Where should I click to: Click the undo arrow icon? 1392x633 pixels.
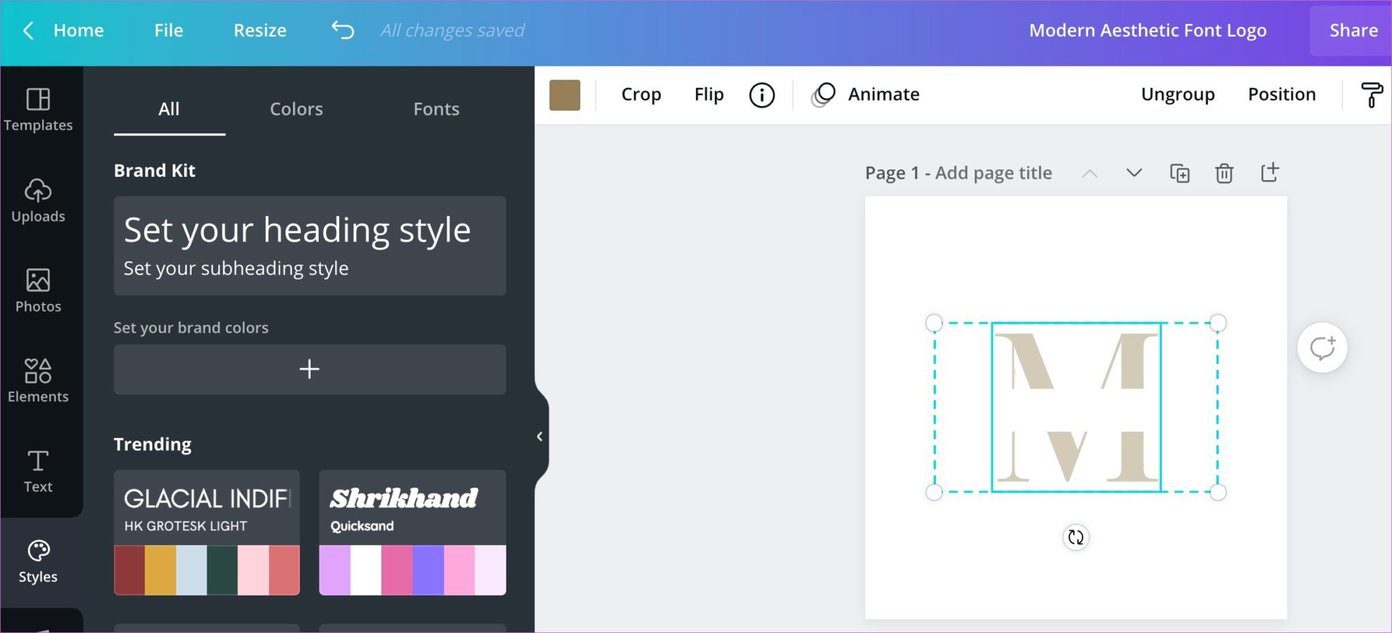tap(342, 30)
